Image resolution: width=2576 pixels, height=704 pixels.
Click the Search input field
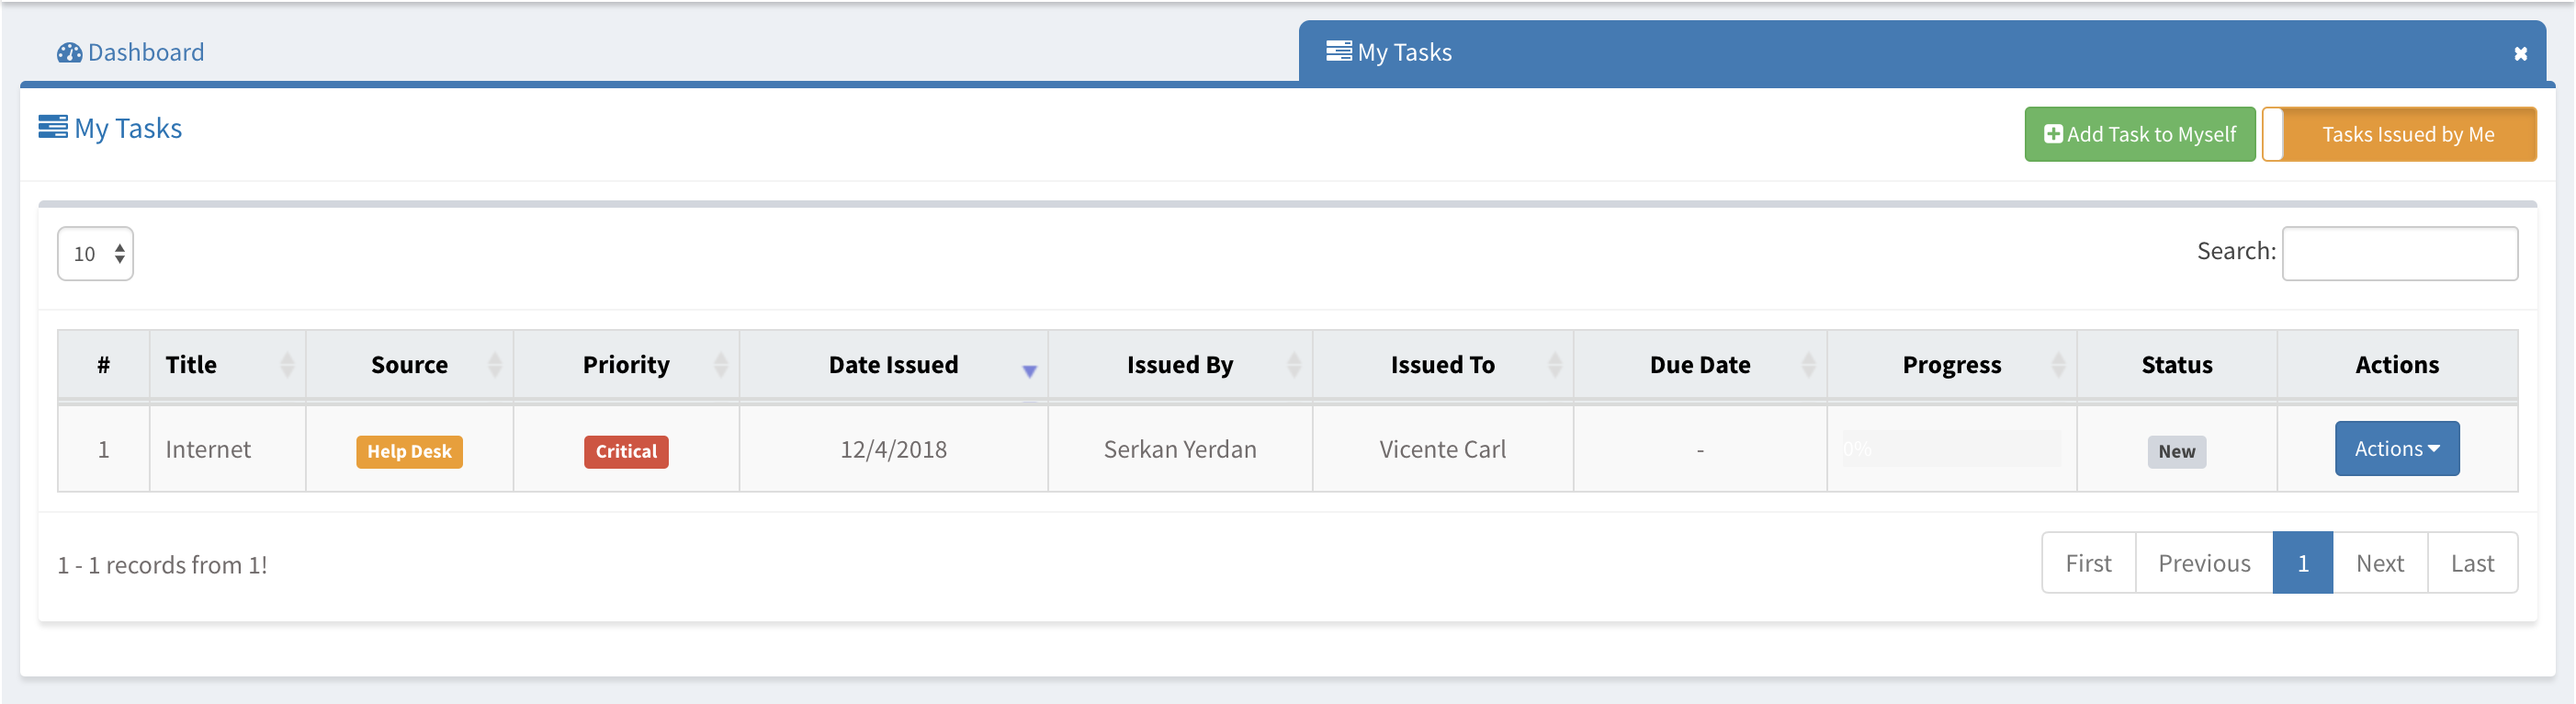click(2399, 254)
